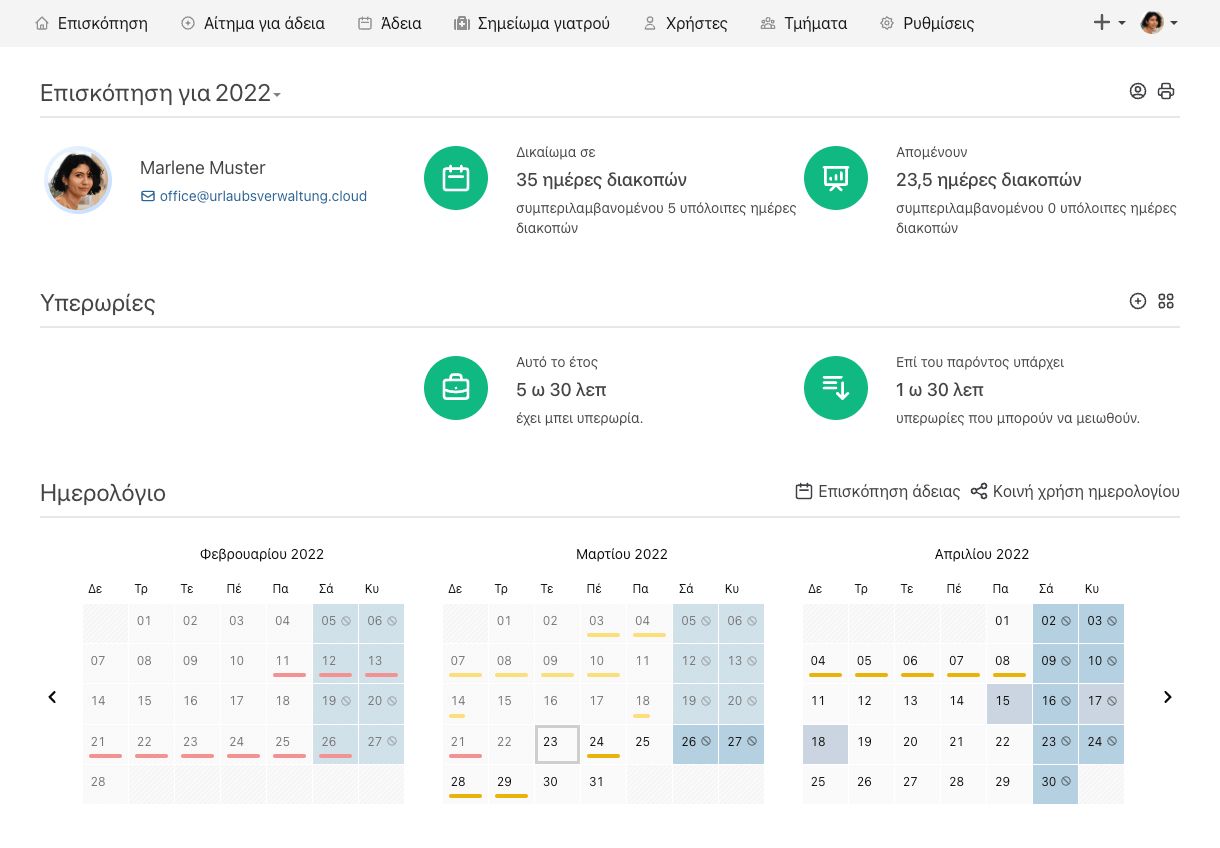Select 15 April 2022 in calendar

pyautogui.click(x=1010, y=704)
